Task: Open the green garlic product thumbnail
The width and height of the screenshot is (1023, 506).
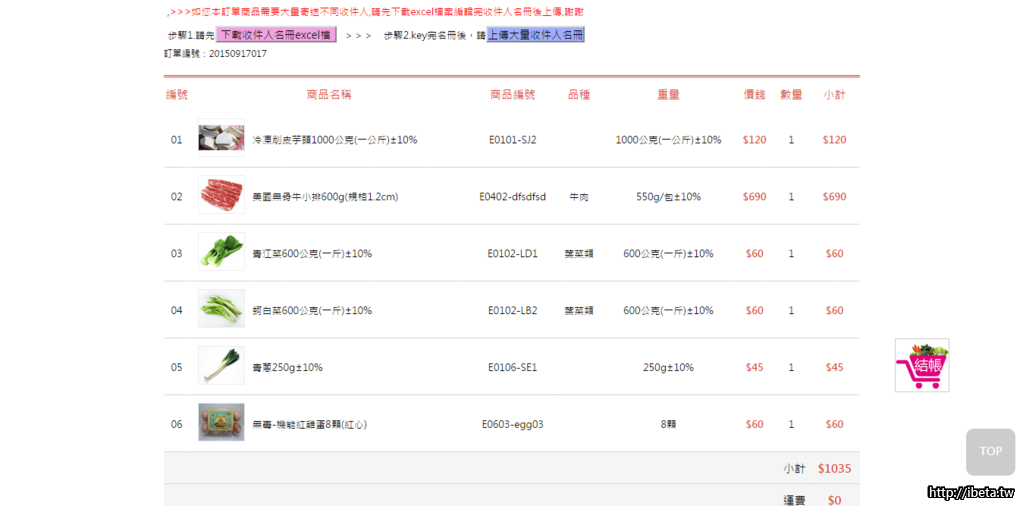Action: 221,367
